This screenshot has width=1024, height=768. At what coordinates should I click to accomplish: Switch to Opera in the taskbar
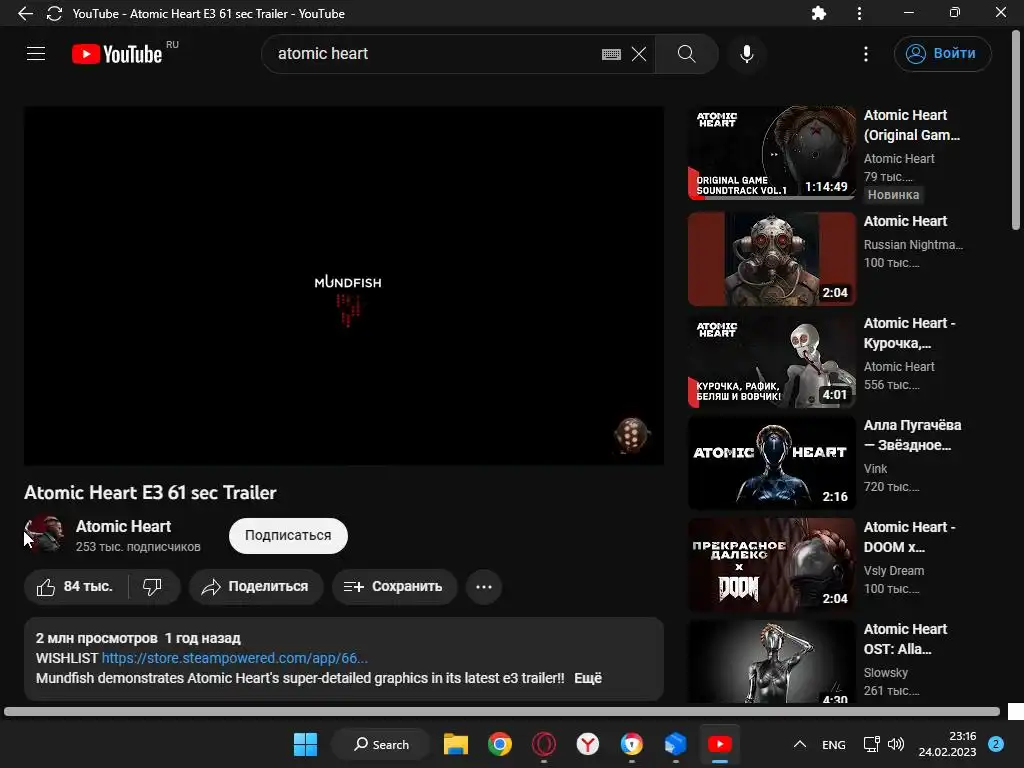click(x=544, y=744)
